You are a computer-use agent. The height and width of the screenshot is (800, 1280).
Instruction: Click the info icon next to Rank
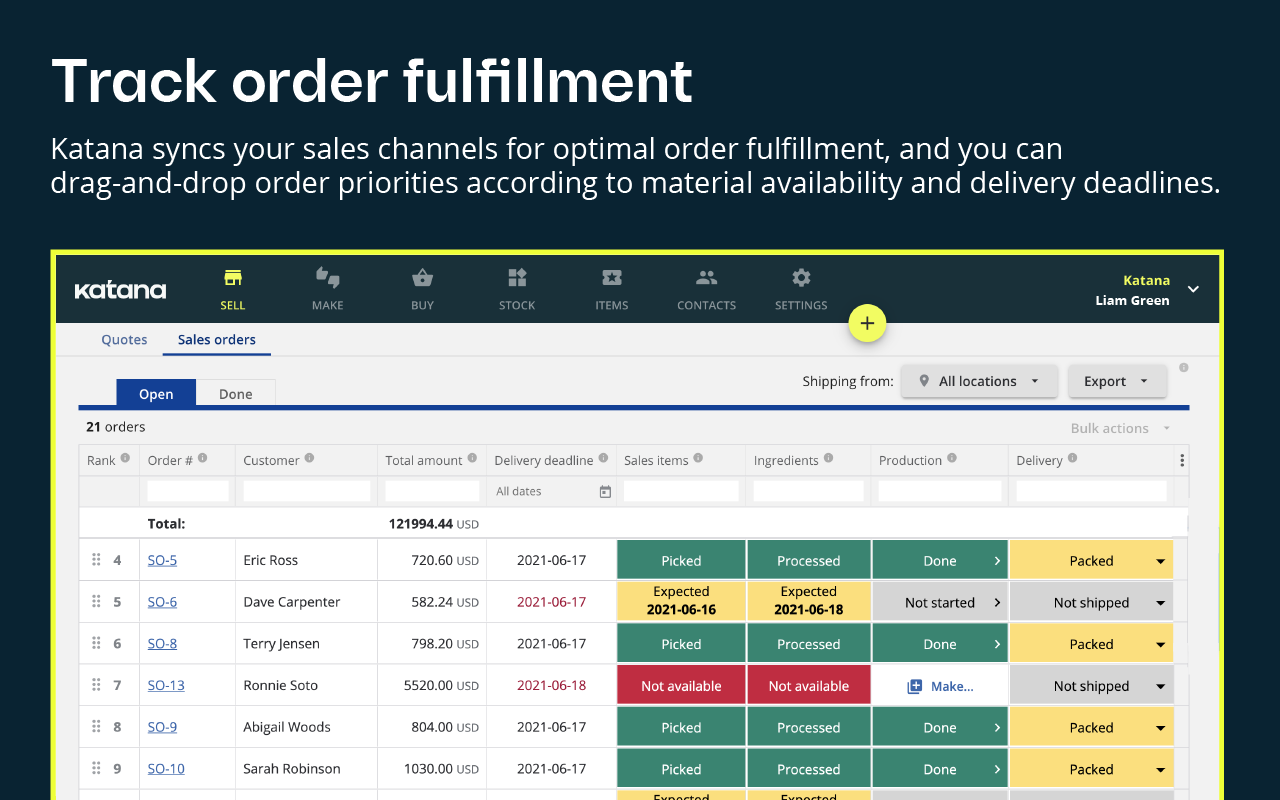pos(125,458)
